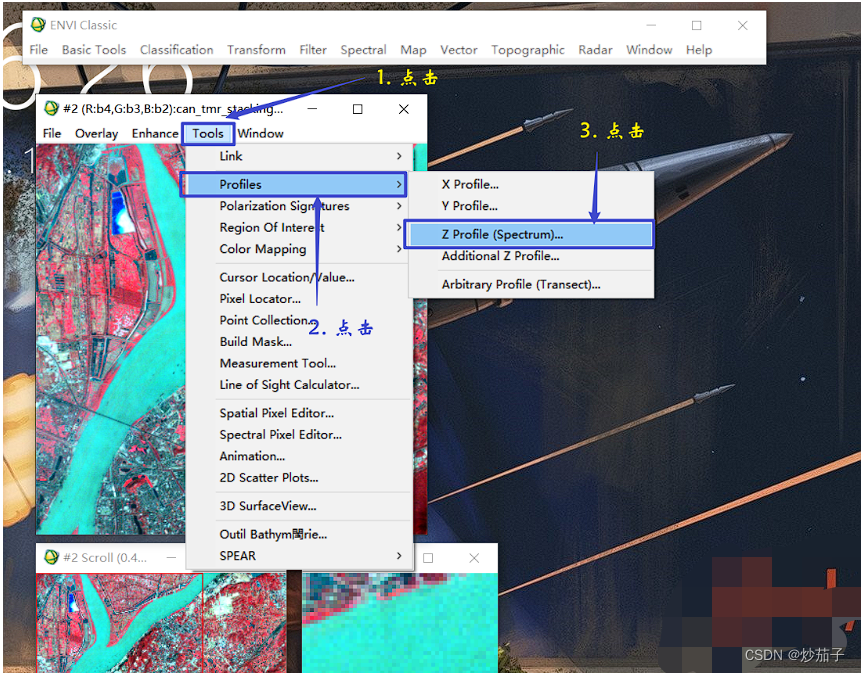Close the zoom window
The image size is (861, 673).
pyautogui.click(x=474, y=558)
